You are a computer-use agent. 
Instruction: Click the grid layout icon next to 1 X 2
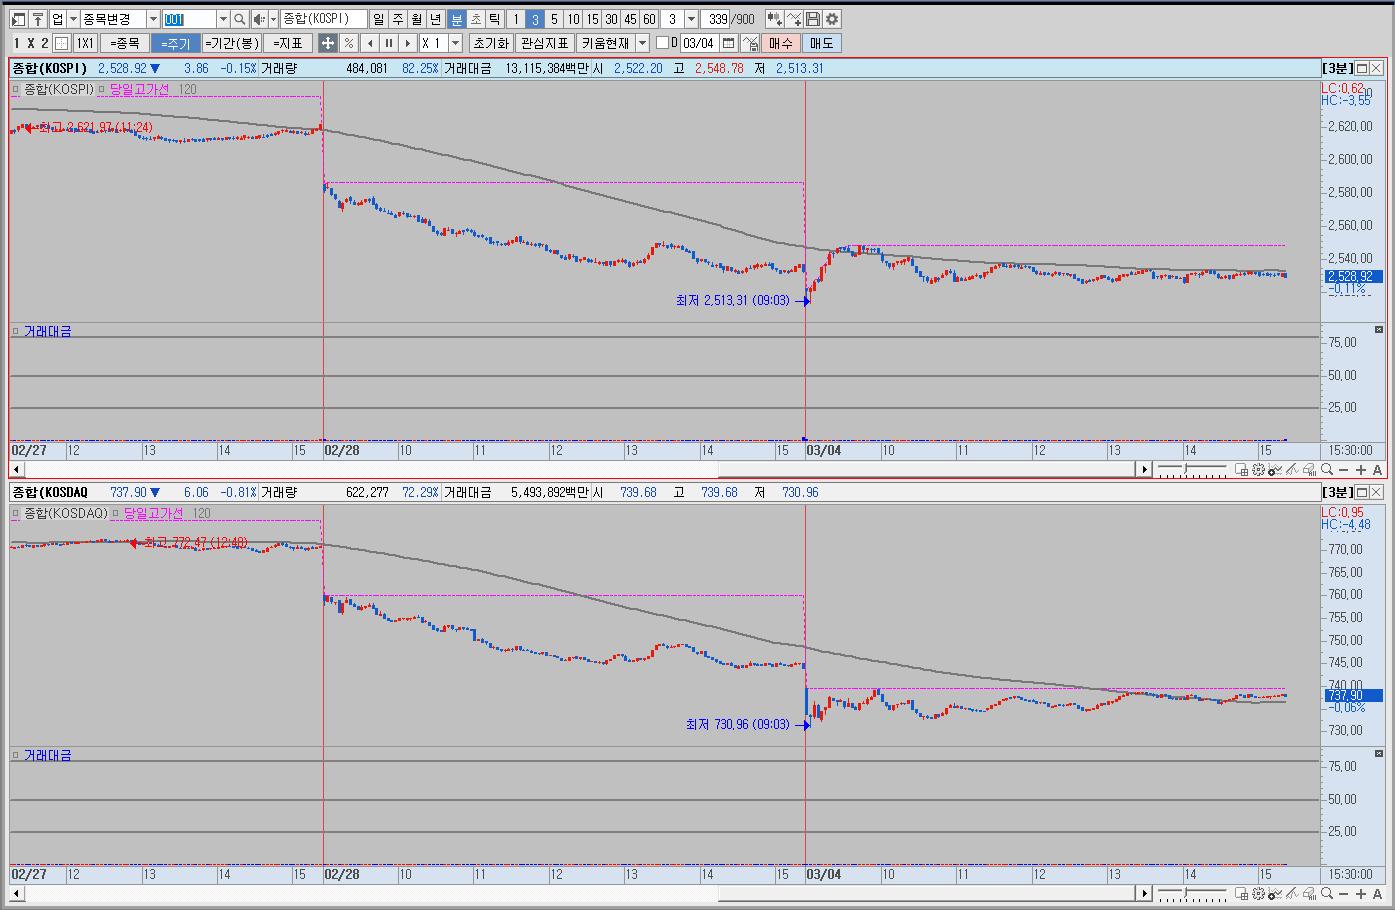[62, 43]
